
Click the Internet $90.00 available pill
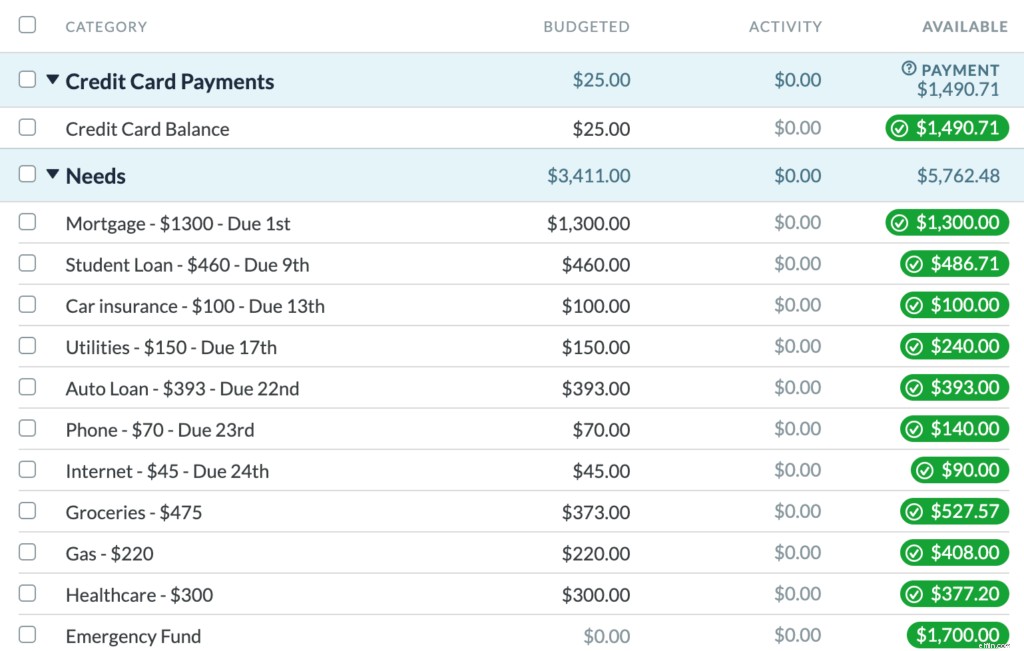tap(957, 470)
